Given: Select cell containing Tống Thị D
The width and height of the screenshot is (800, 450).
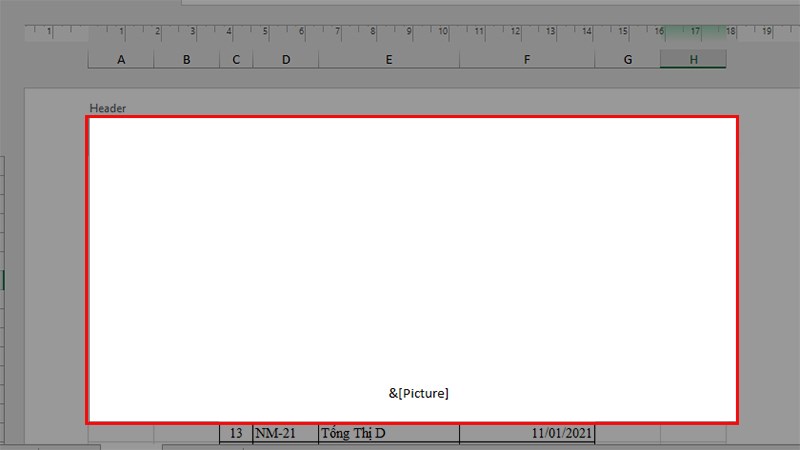Looking at the screenshot, I should [389, 433].
